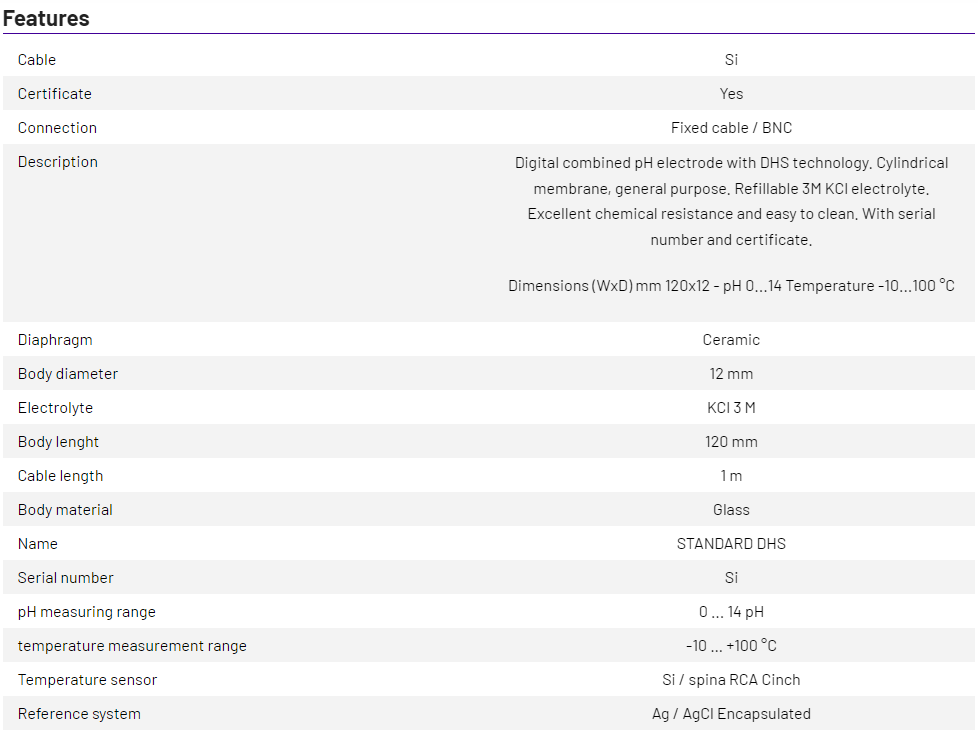Click the Serial number label
This screenshot has width=978, height=736.
(x=66, y=578)
